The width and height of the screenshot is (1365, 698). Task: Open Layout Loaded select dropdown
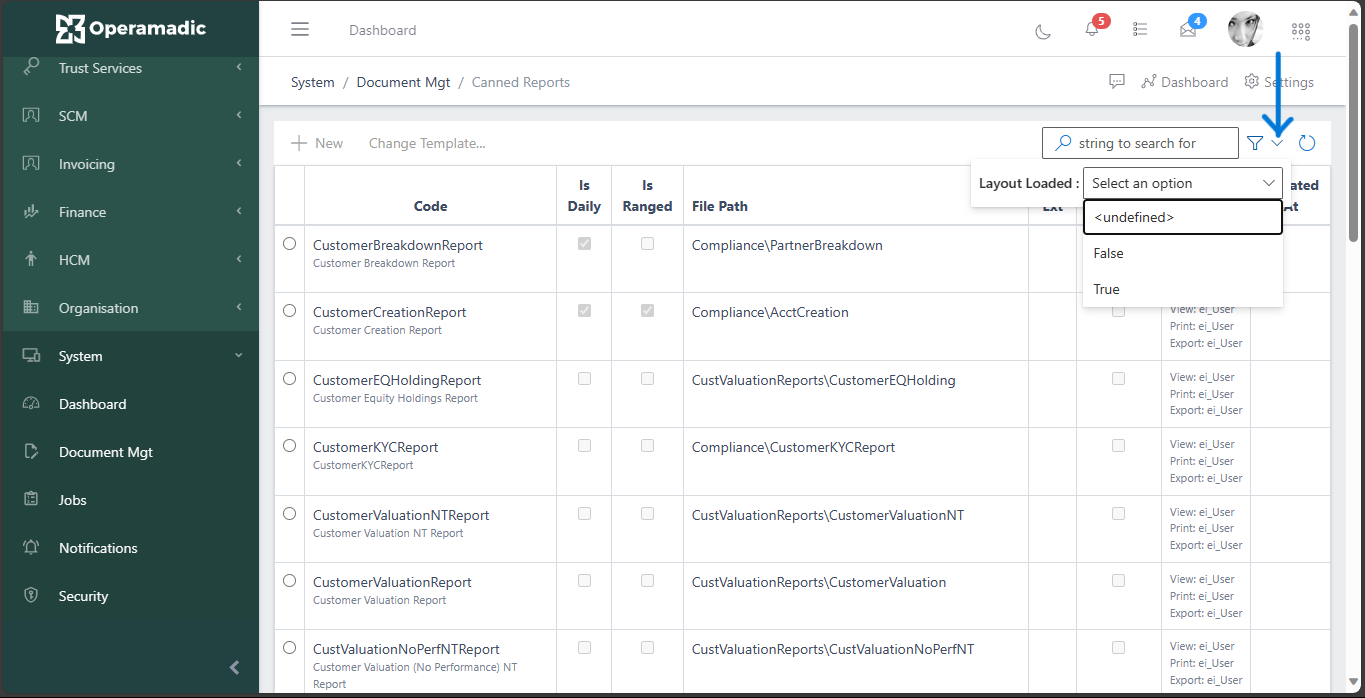pyautogui.click(x=1182, y=183)
